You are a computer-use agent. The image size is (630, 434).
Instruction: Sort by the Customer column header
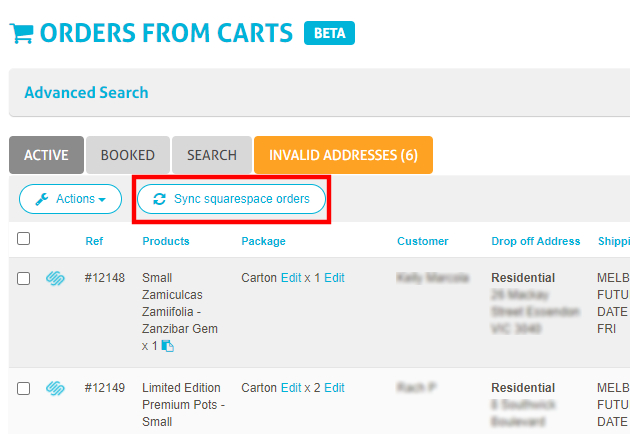coord(423,241)
